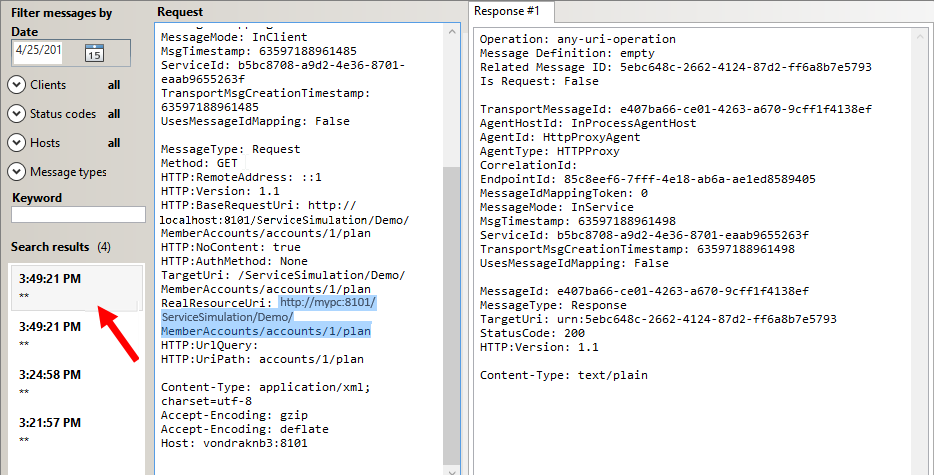Select the second 3:49:21 PM search result
This screenshot has width=934, height=475.
click(x=77, y=334)
